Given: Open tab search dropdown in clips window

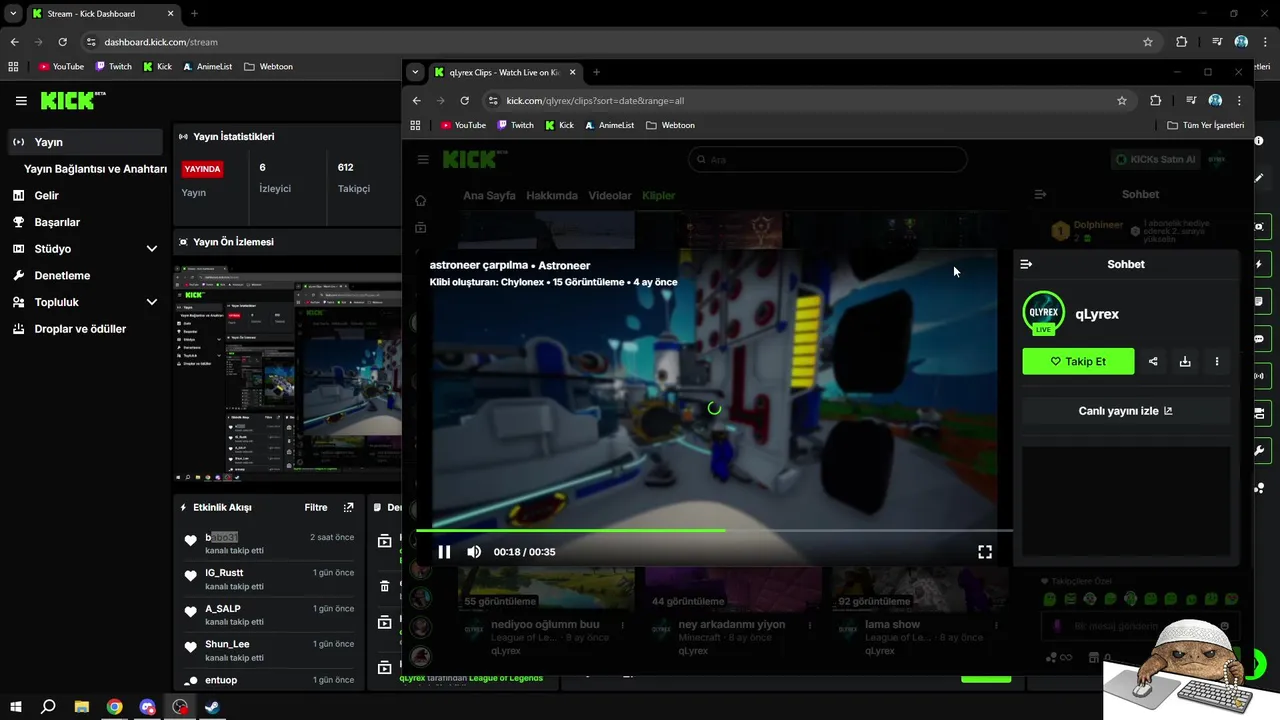Looking at the screenshot, I should click(x=416, y=72).
